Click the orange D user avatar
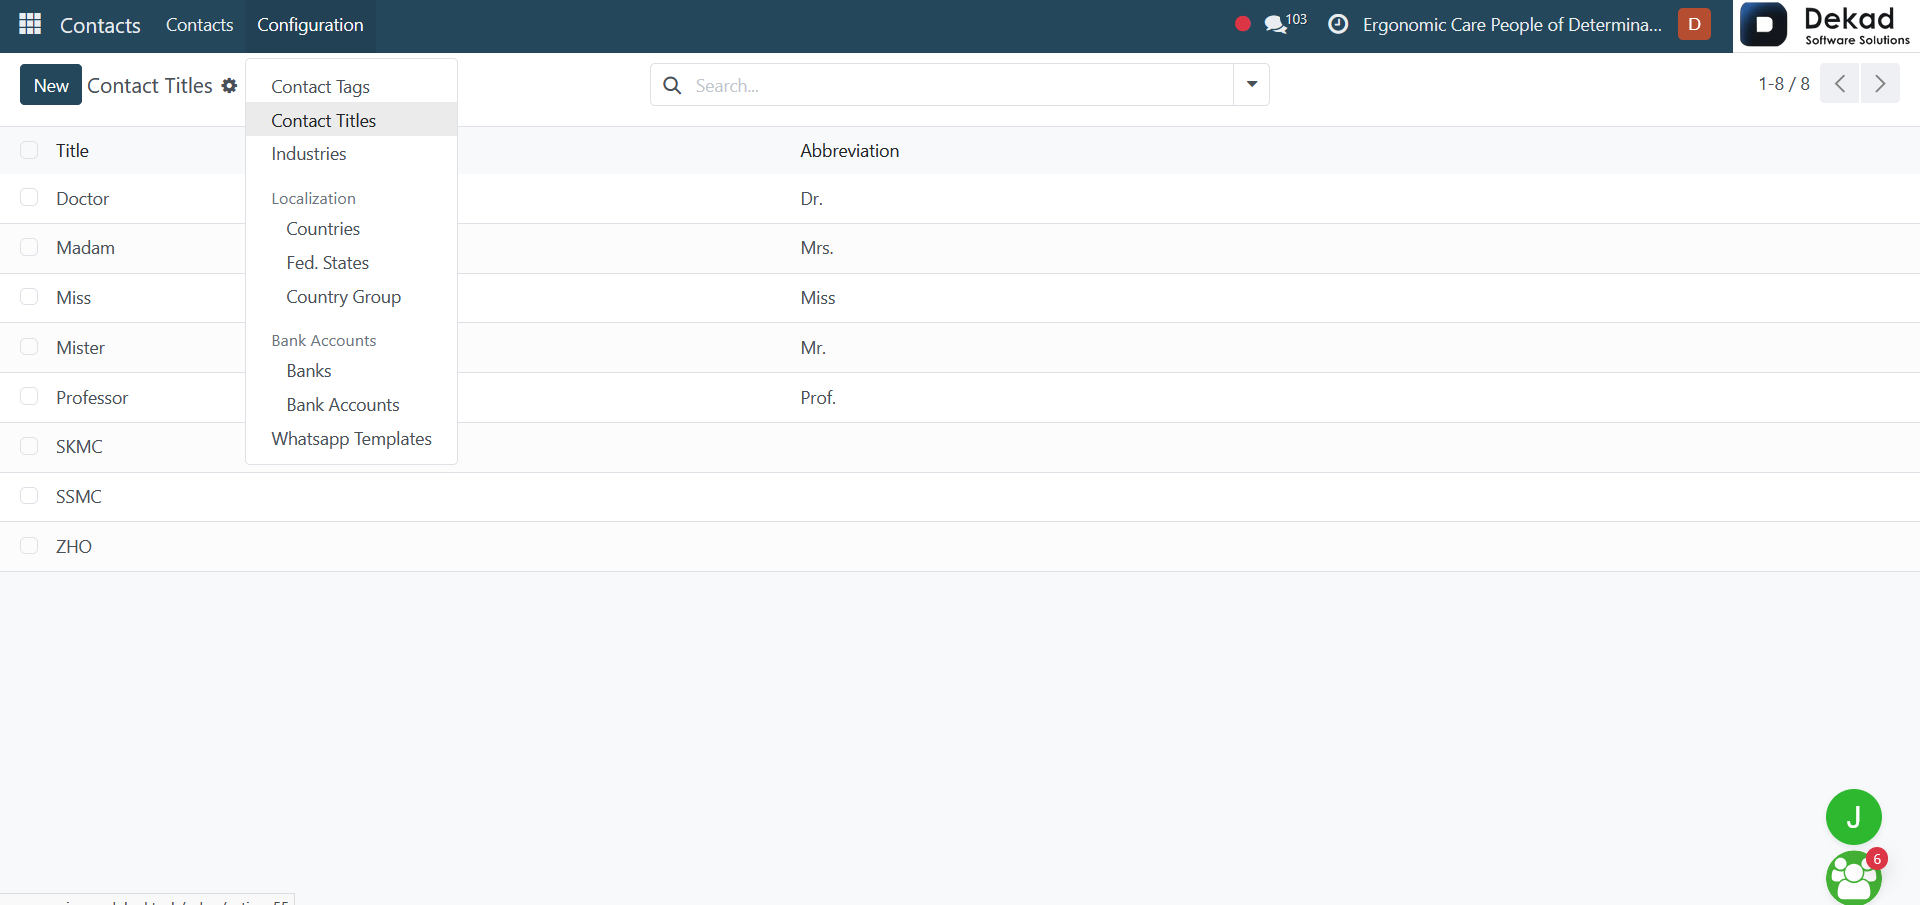This screenshot has height=905, width=1920. 1694,24
